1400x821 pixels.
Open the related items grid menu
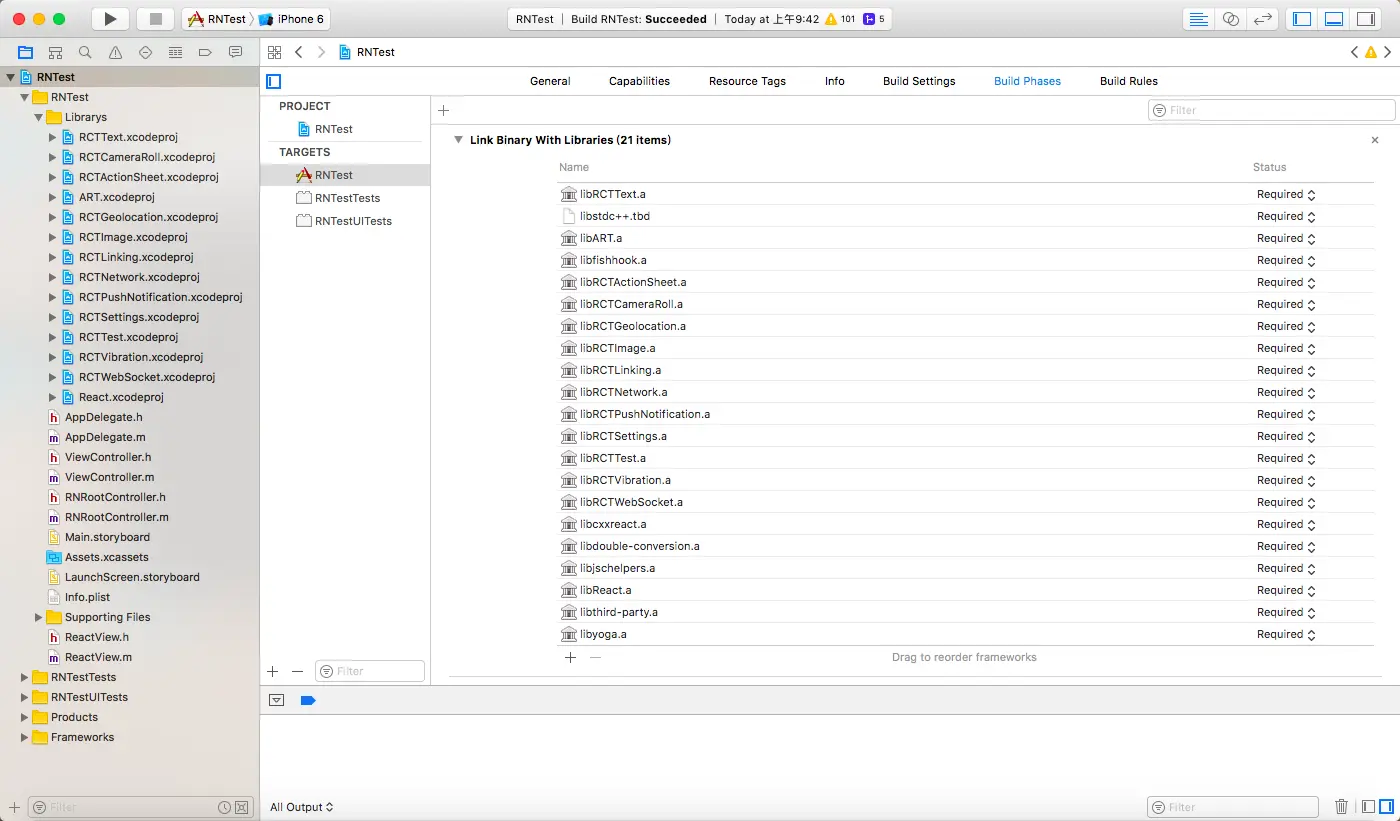coord(275,52)
